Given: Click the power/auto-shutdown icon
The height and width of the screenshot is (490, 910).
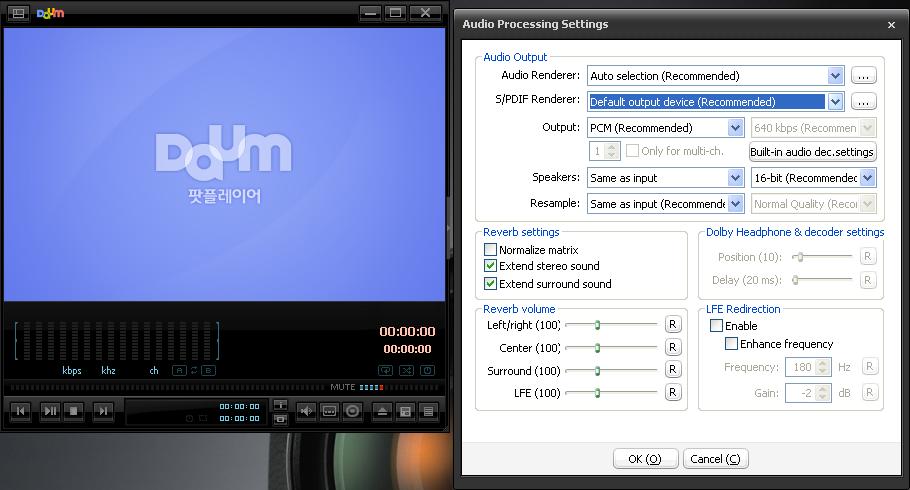Looking at the screenshot, I should click(427, 370).
